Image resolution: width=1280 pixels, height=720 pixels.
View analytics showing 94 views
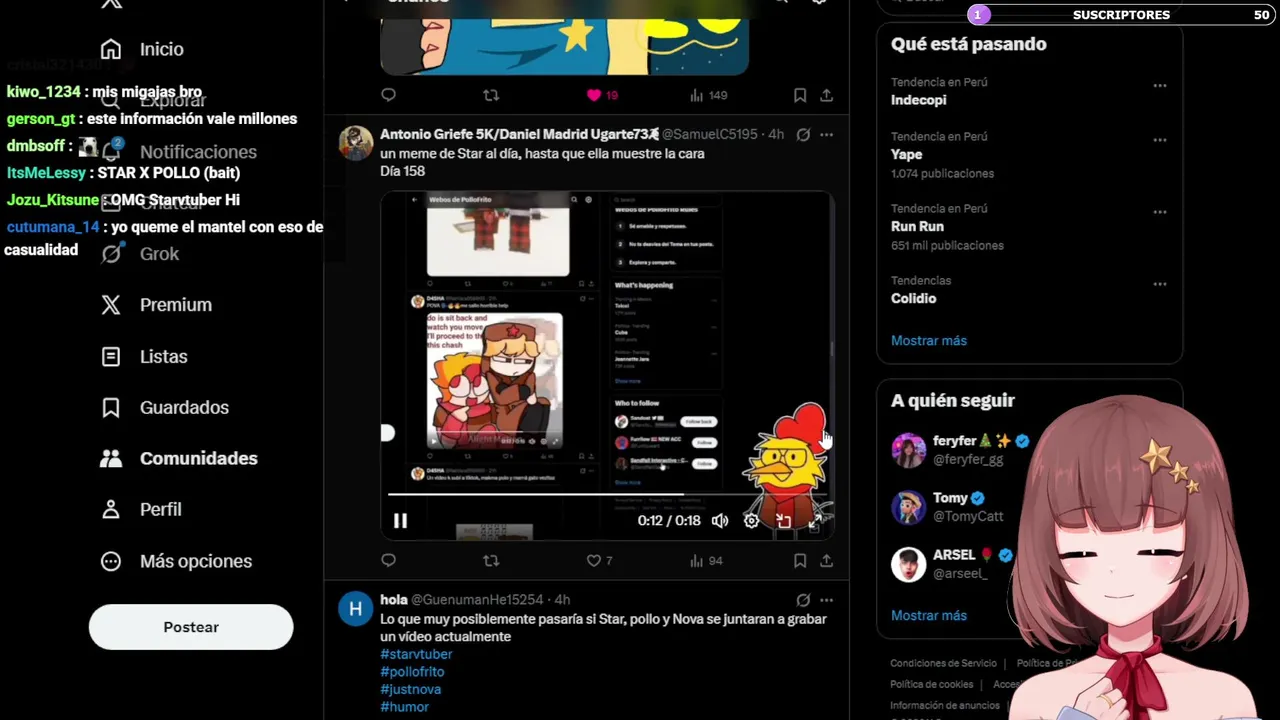coord(705,561)
